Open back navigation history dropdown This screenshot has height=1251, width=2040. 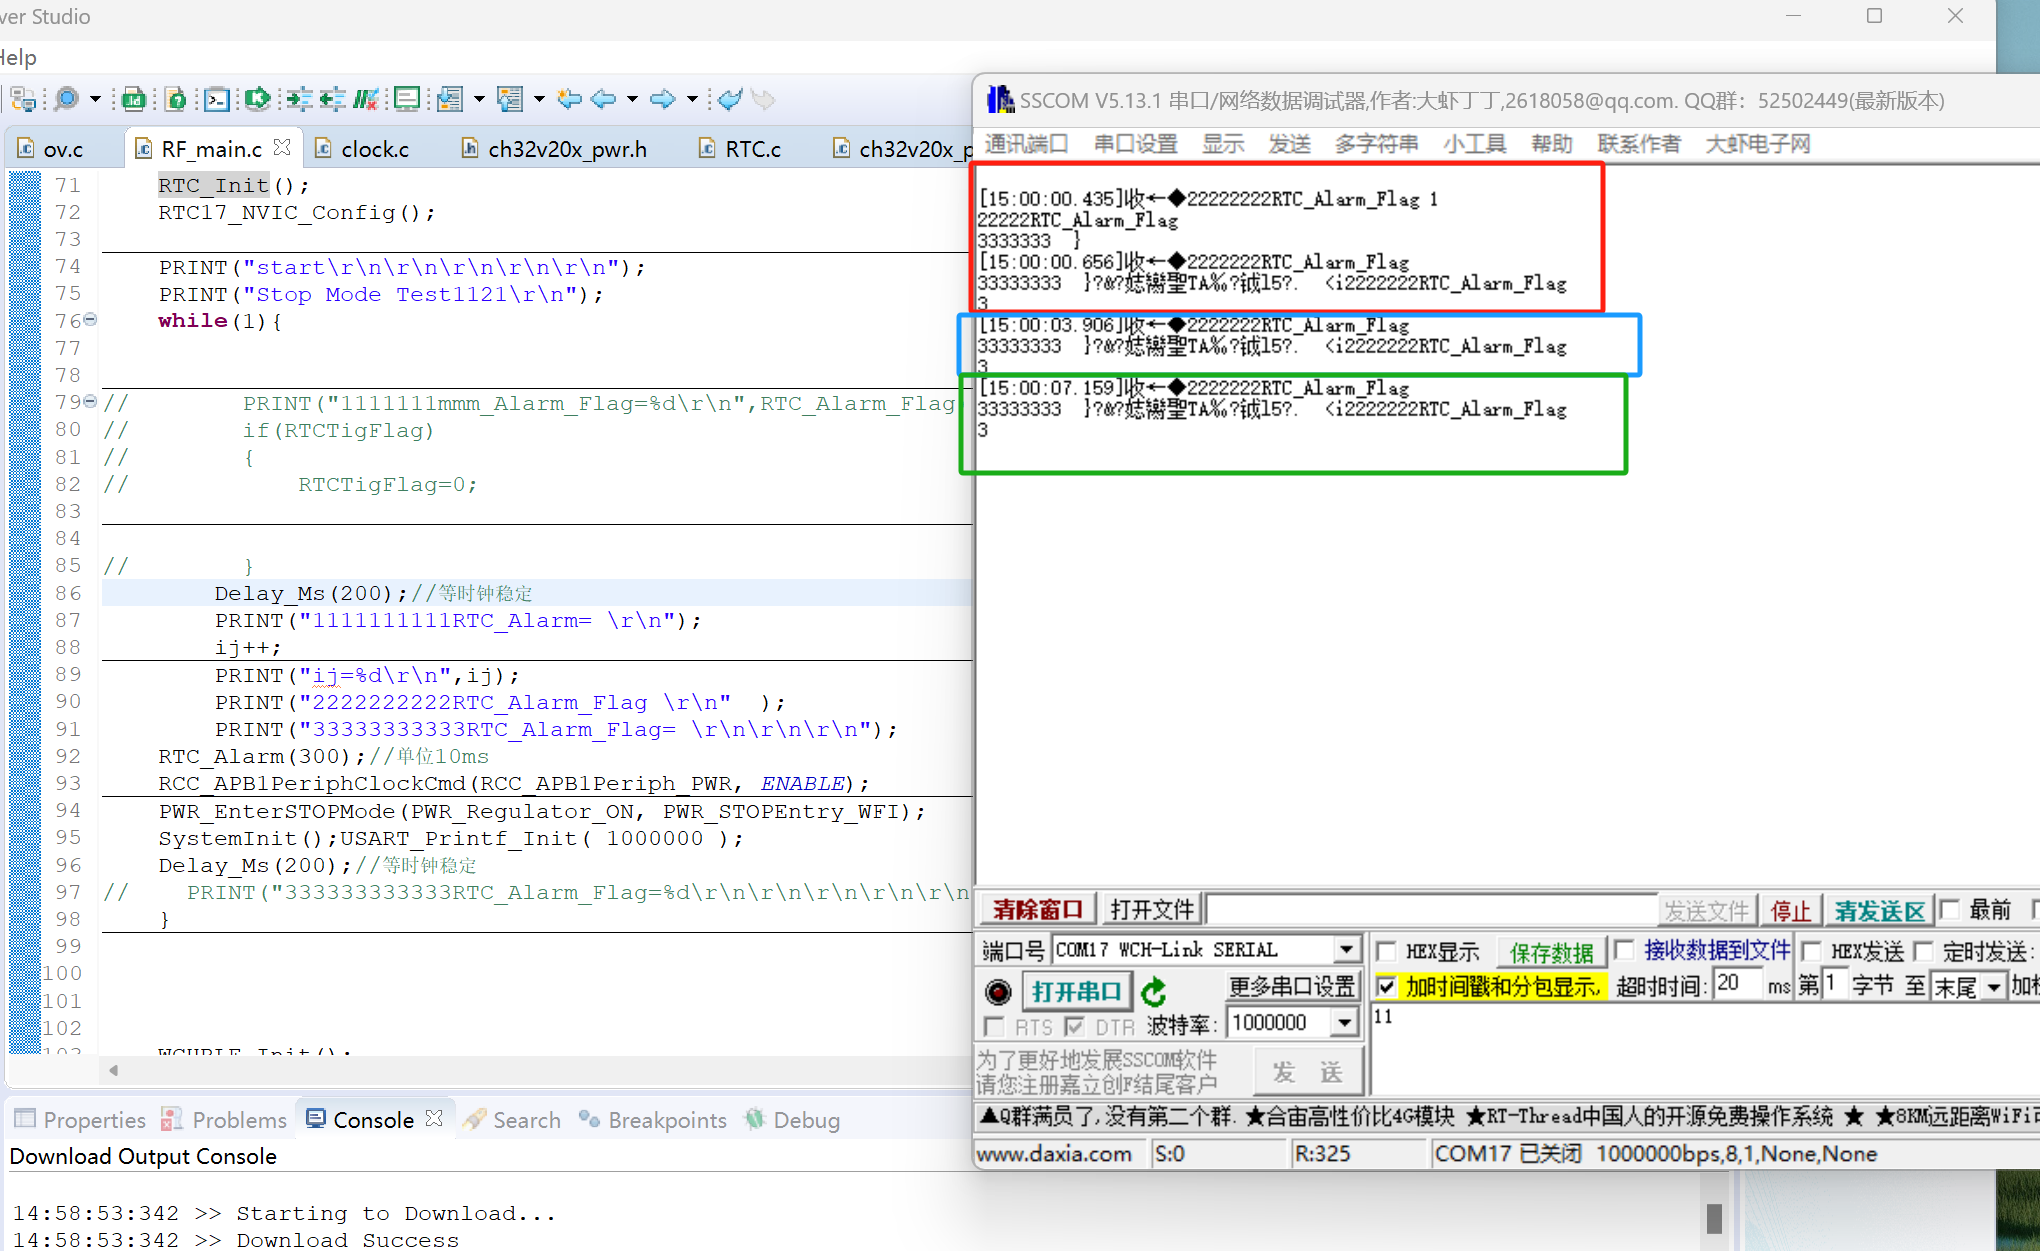click(632, 99)
